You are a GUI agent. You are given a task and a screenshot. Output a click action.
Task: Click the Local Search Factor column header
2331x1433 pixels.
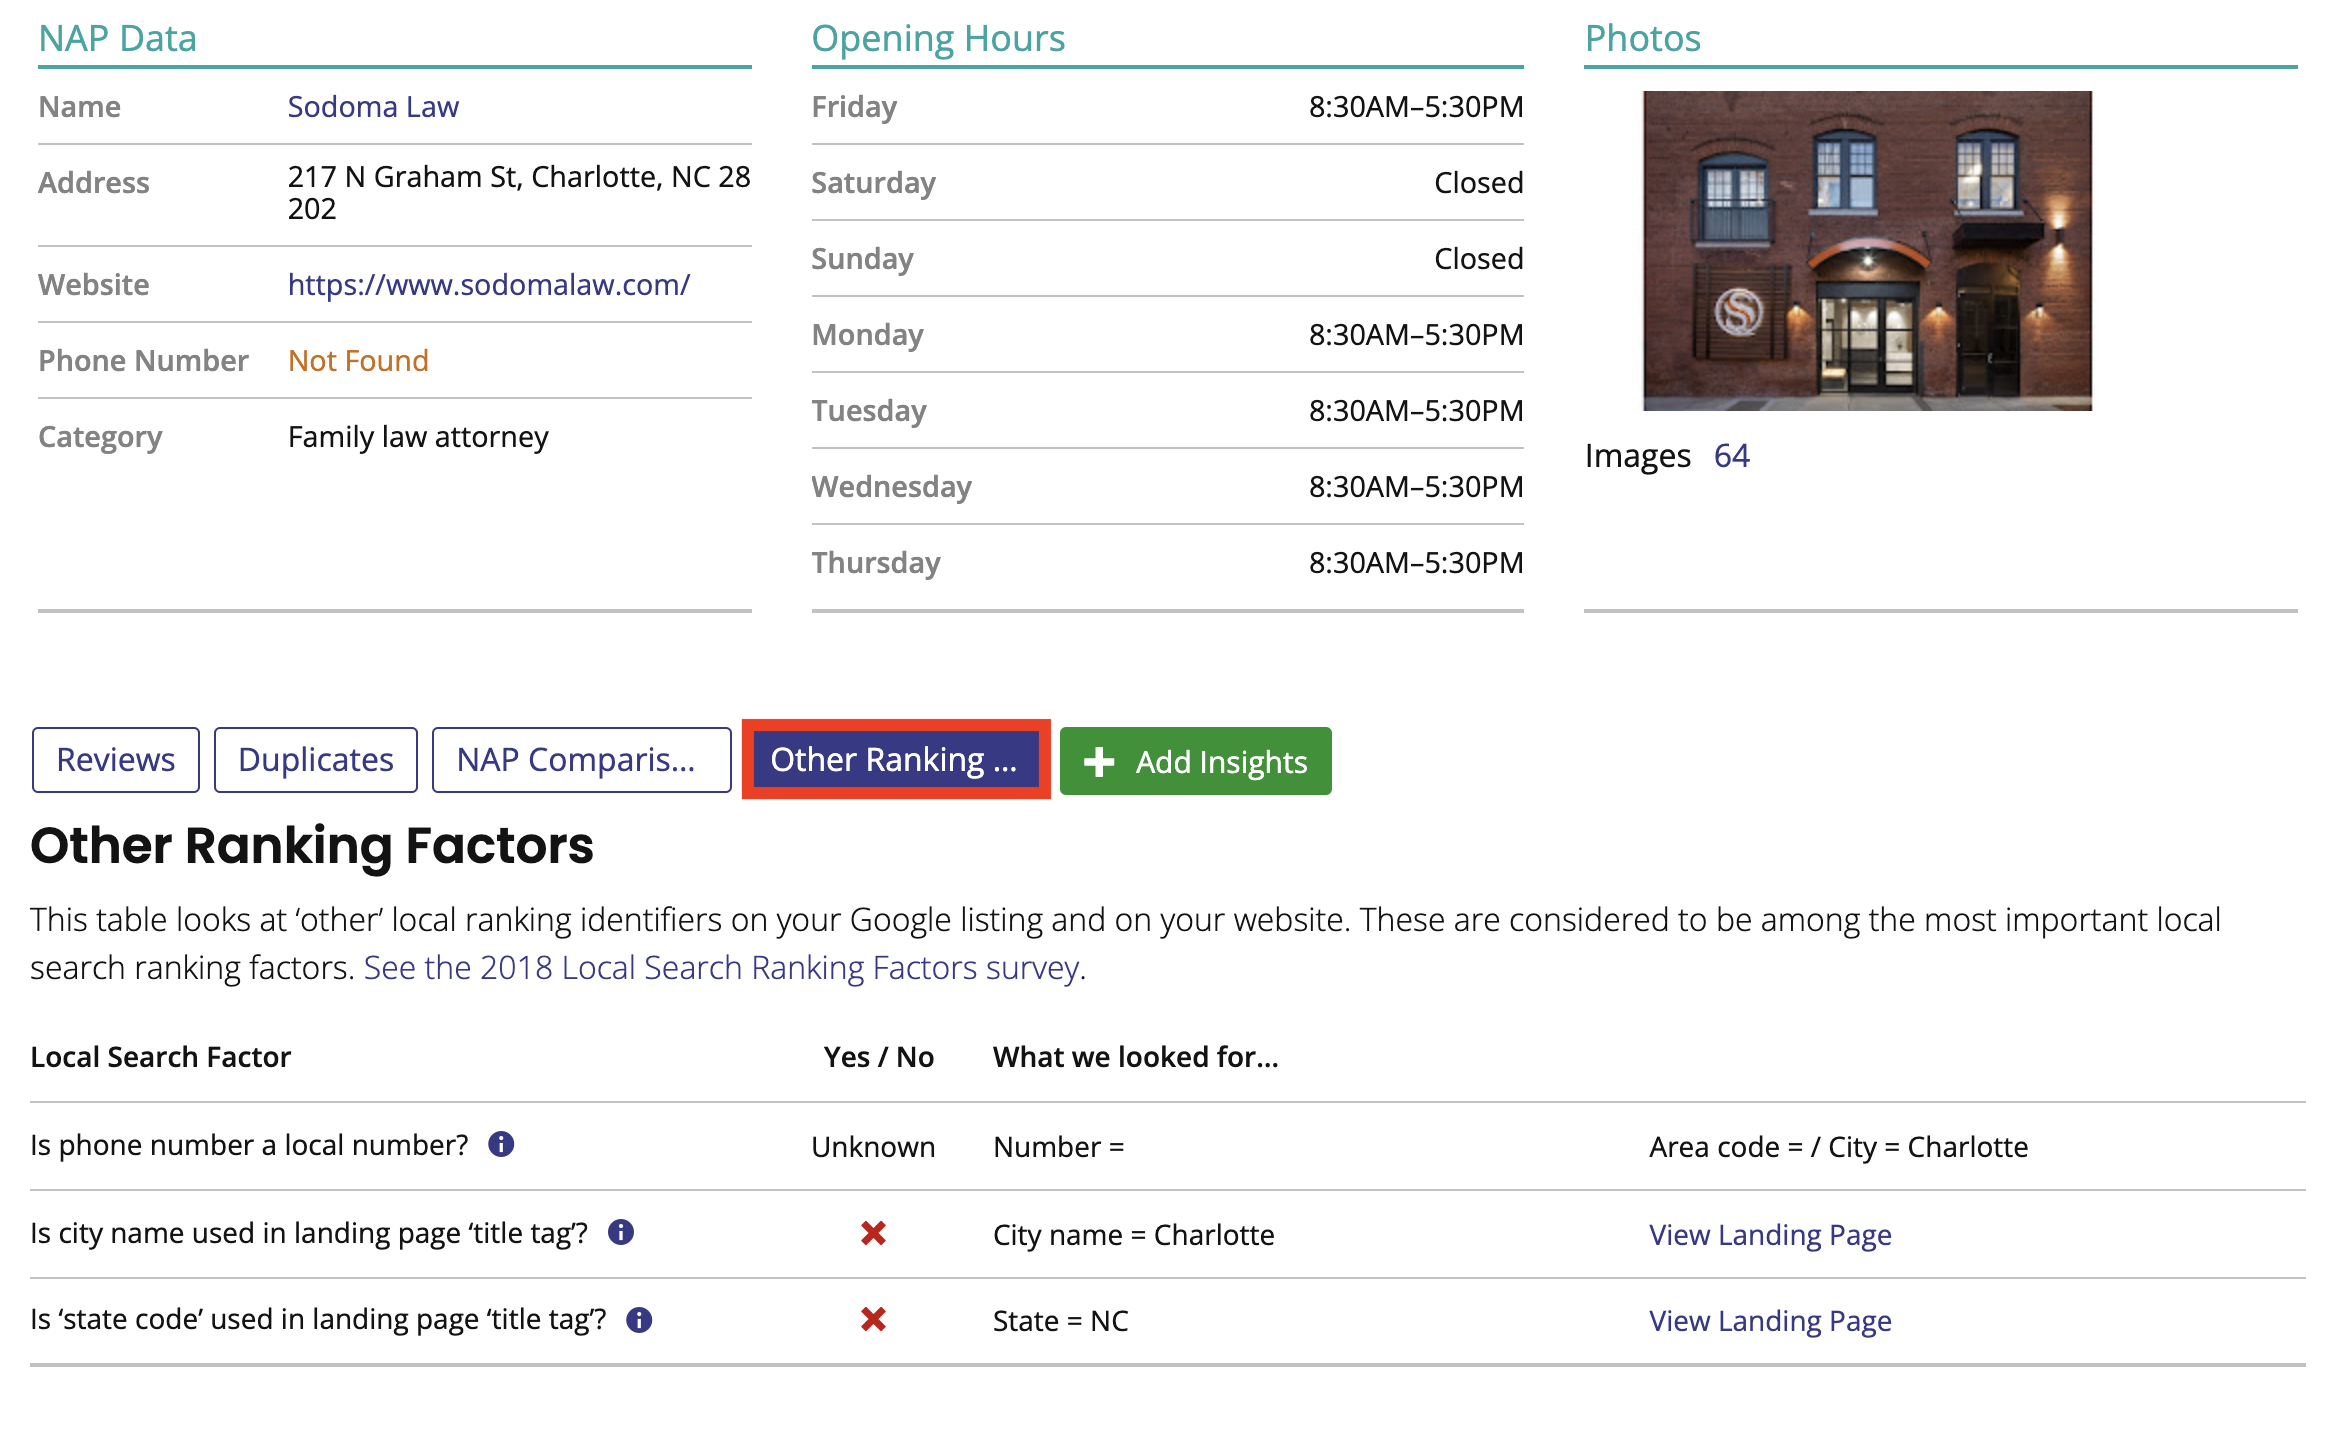click(x=160, y=1056)
